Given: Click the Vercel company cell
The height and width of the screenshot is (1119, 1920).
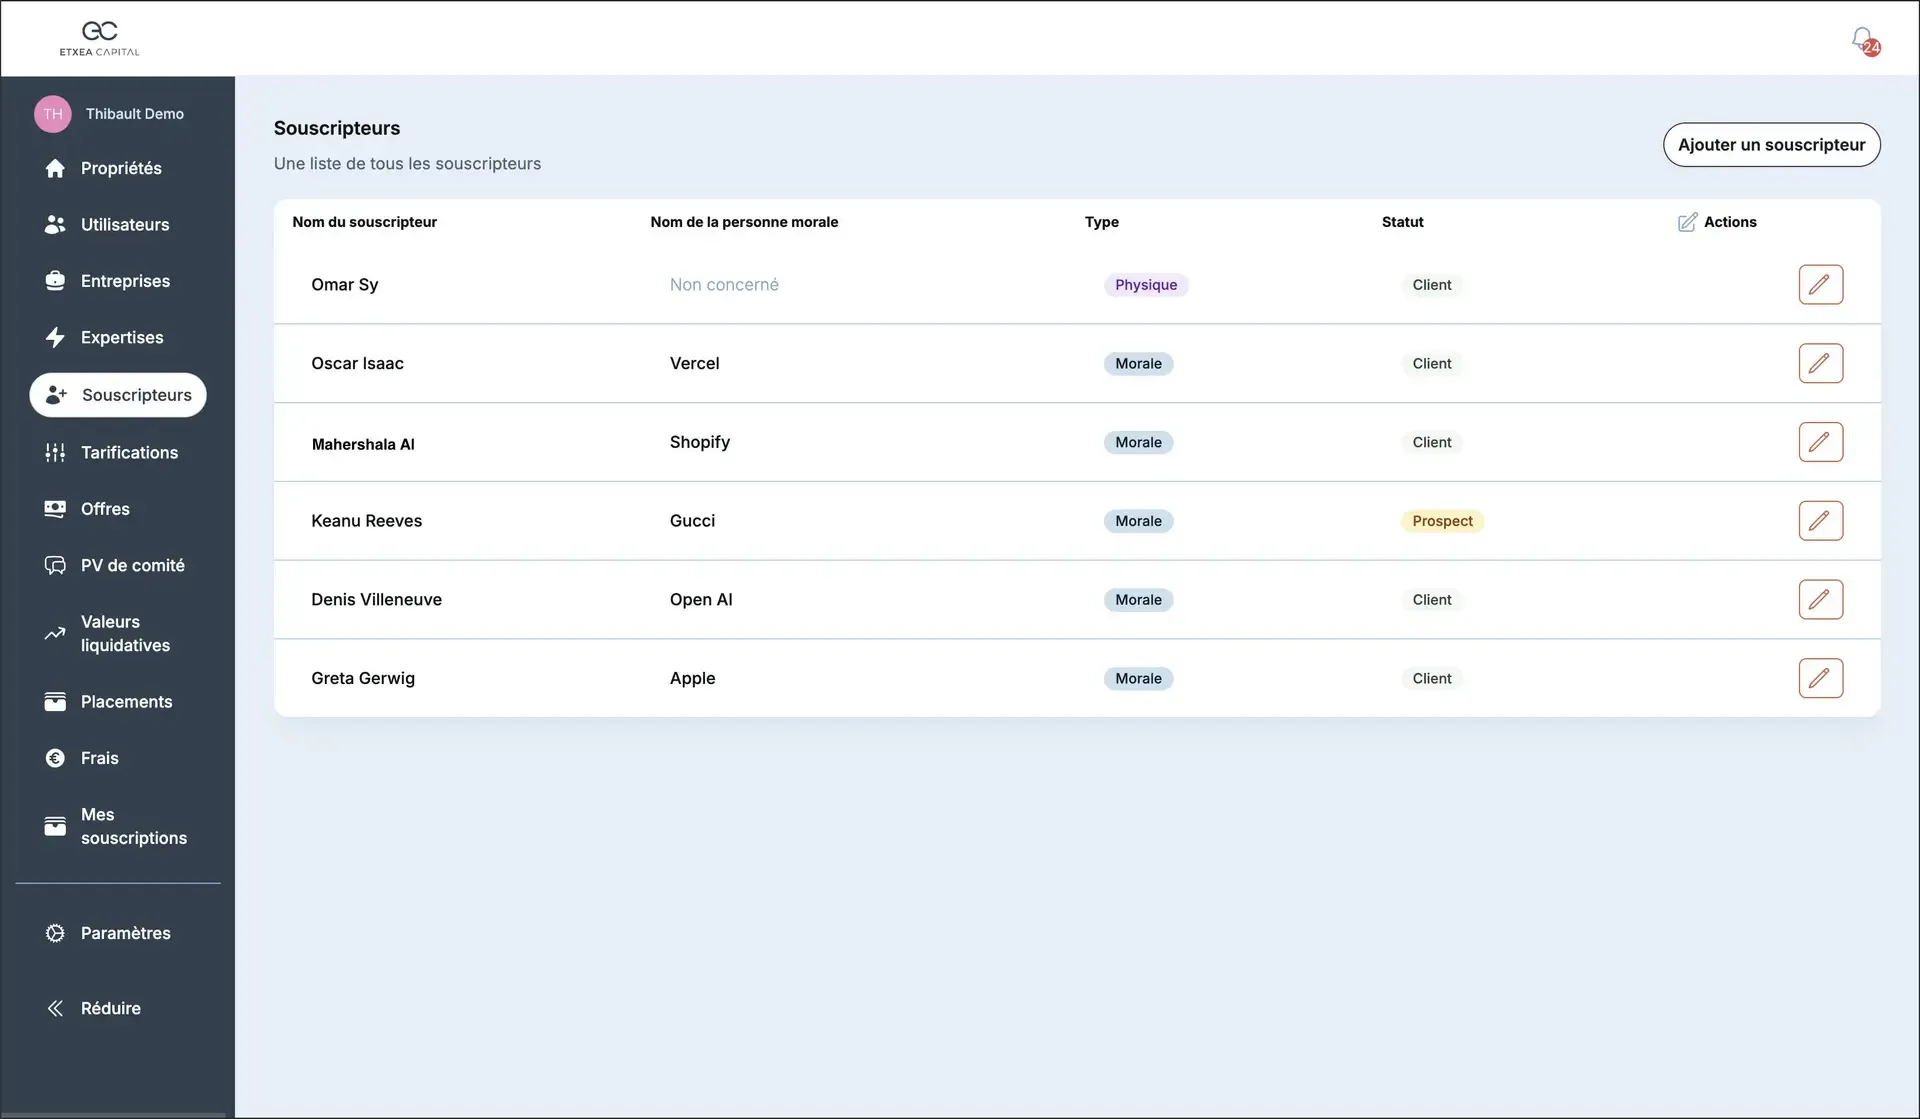Looking at the screenshot, I should 694,363.
